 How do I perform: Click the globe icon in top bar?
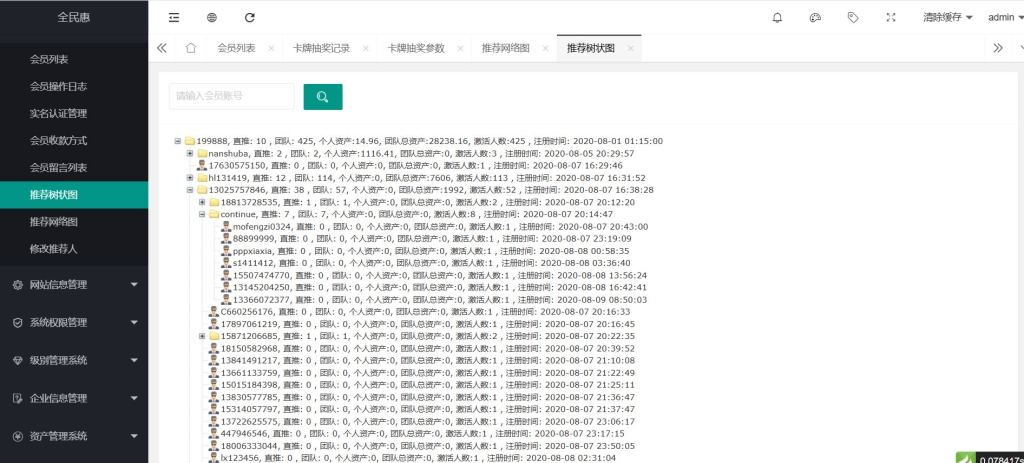tap(212, 17)
